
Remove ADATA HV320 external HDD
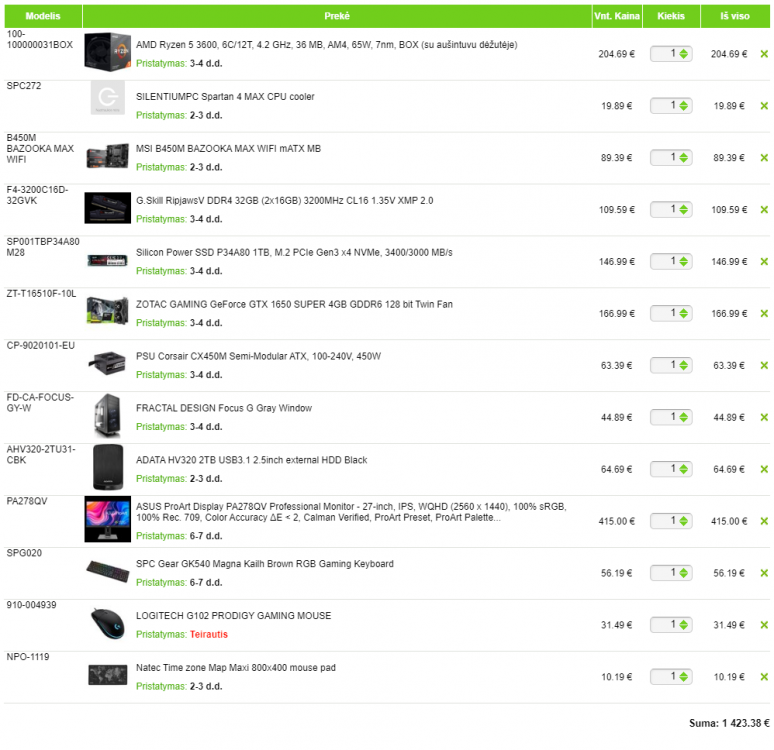click(764, 470)
